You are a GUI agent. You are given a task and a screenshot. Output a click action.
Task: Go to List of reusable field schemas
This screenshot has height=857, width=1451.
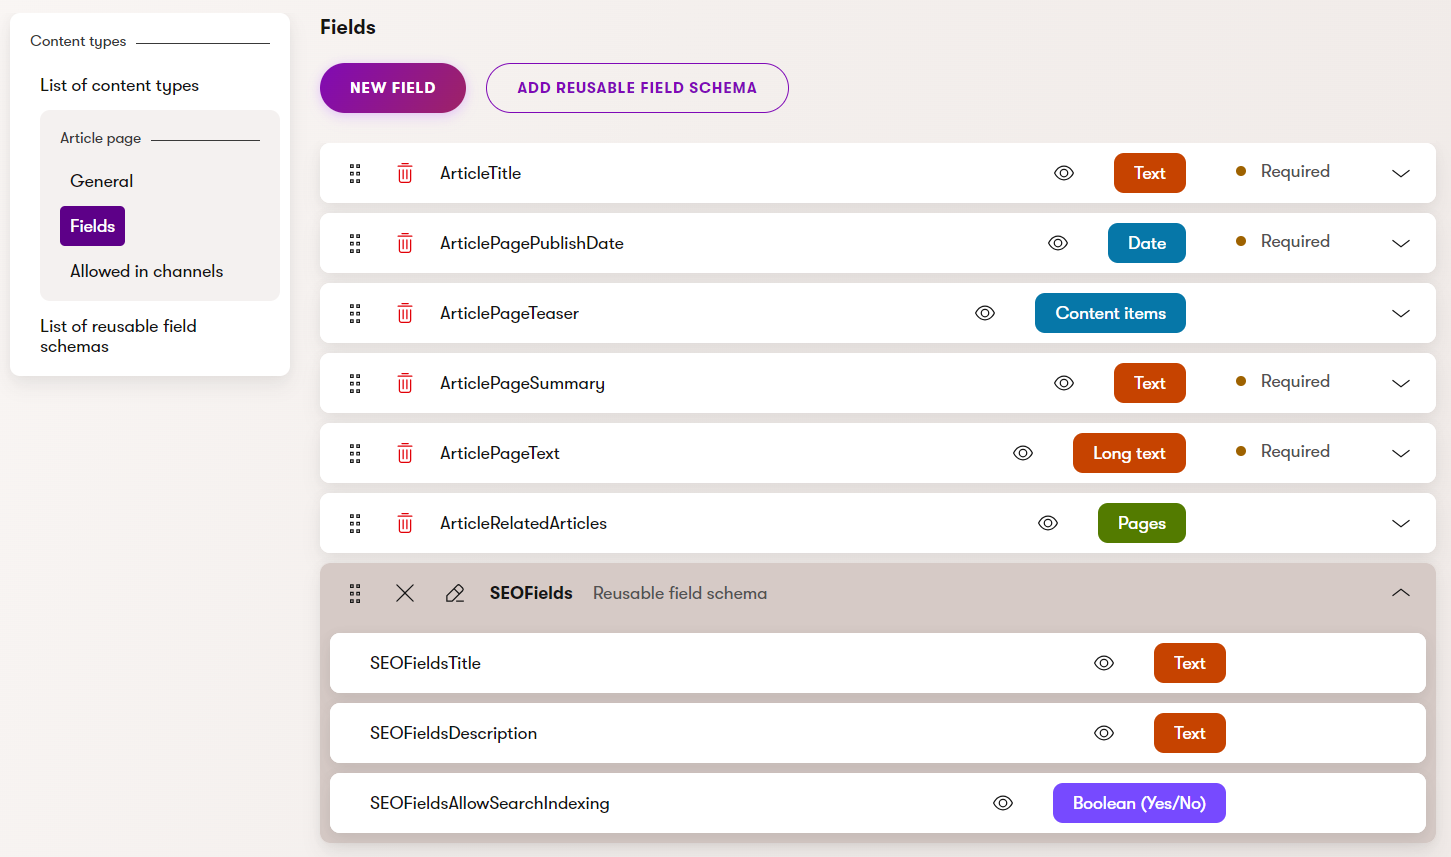tap(118, 336)
